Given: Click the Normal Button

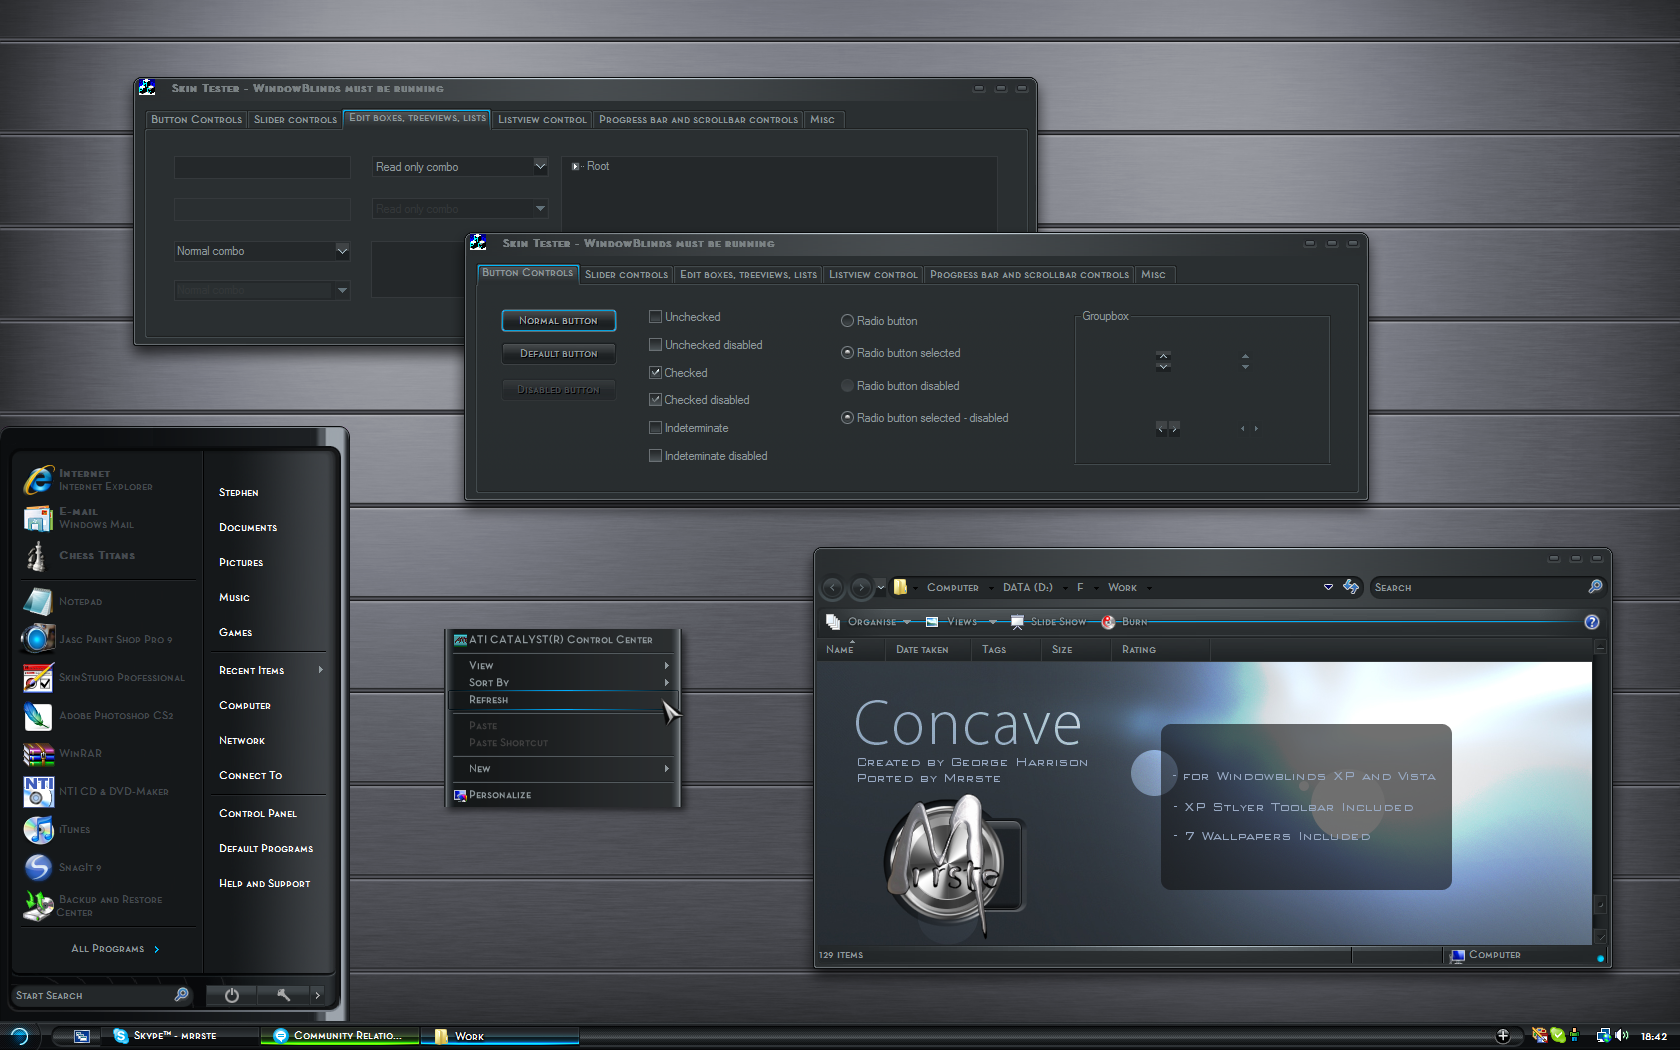Looking at the screenshot, I should click(558, 321).
